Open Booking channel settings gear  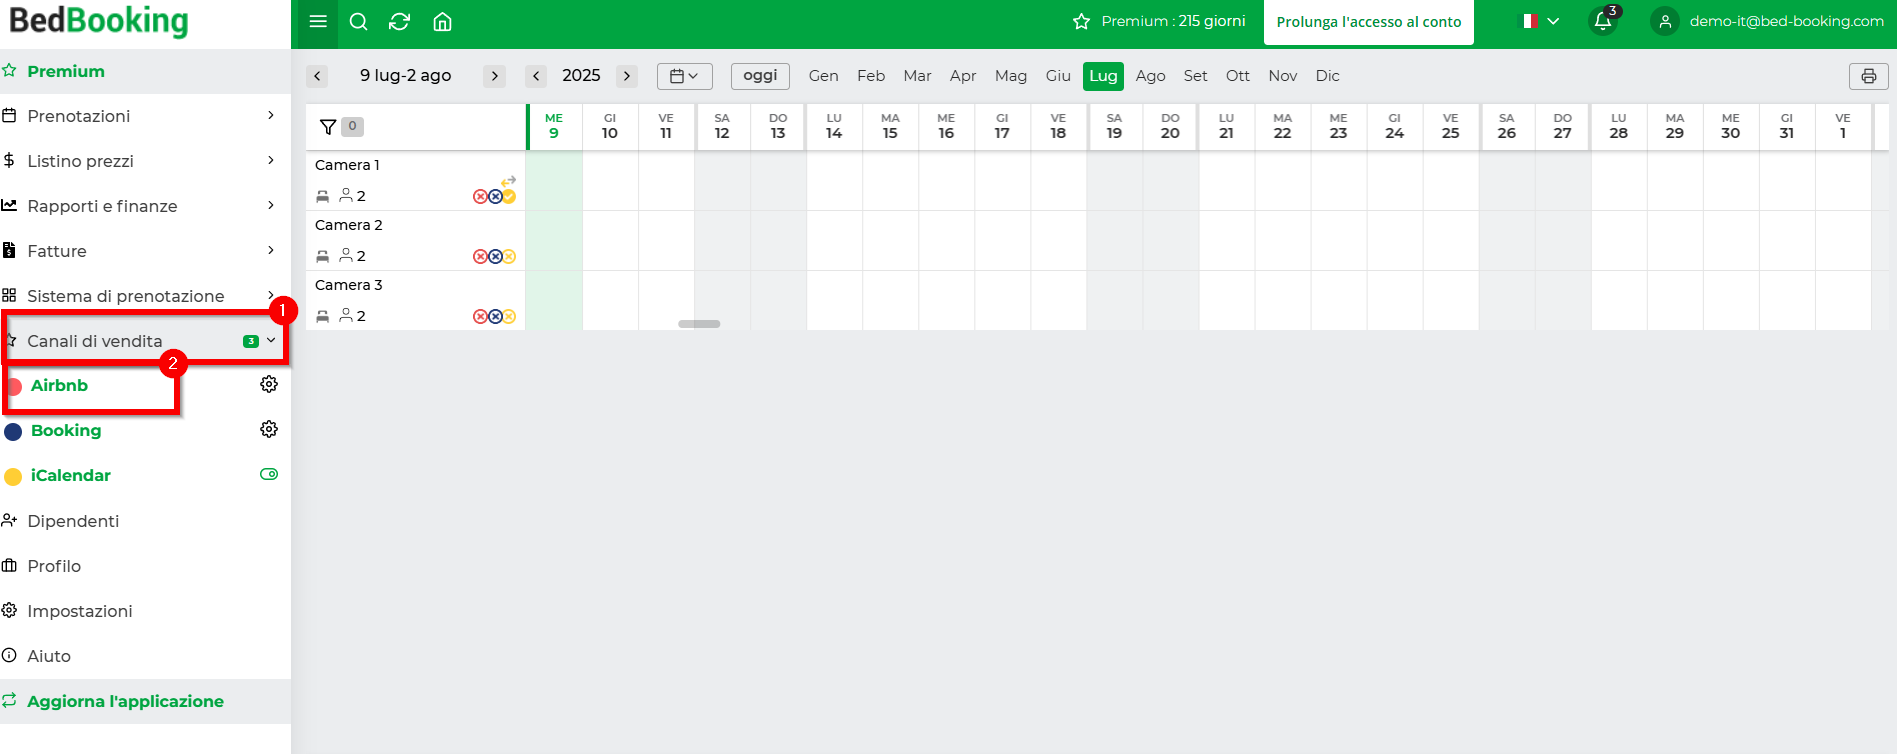(269, 429)
